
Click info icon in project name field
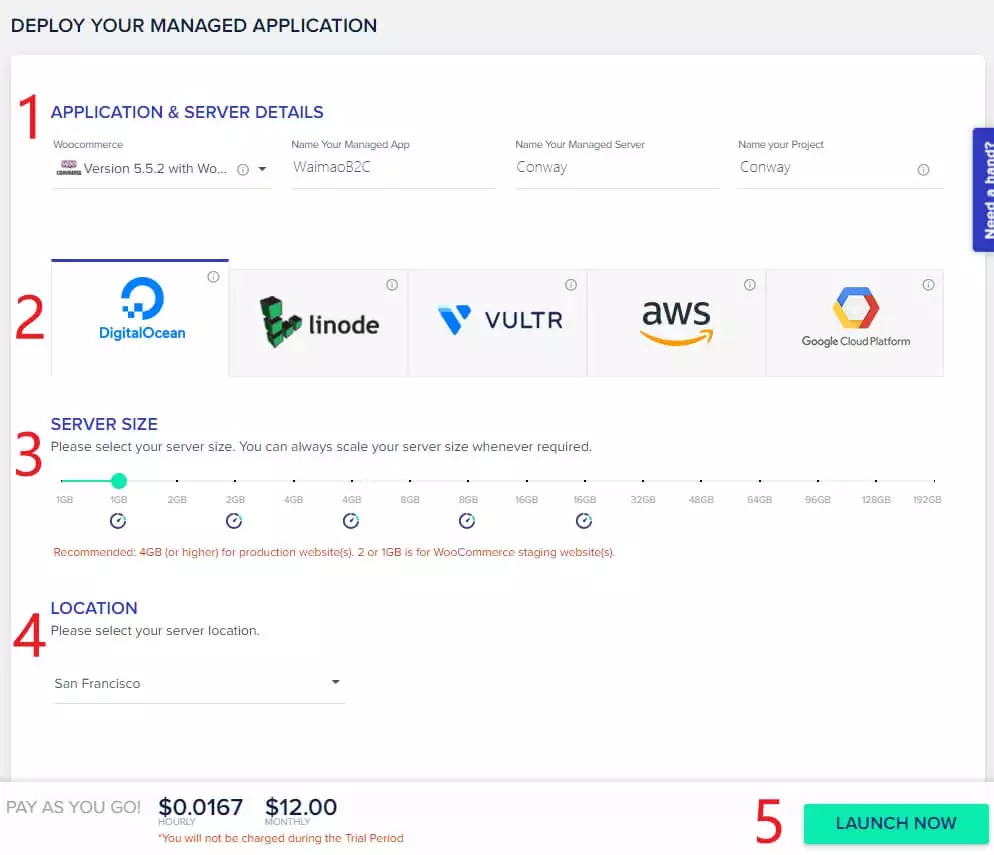923,170
